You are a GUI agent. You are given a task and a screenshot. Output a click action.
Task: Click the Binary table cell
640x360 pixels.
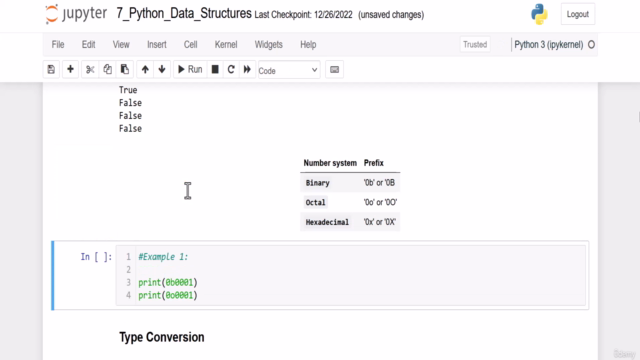coord(318,183)
